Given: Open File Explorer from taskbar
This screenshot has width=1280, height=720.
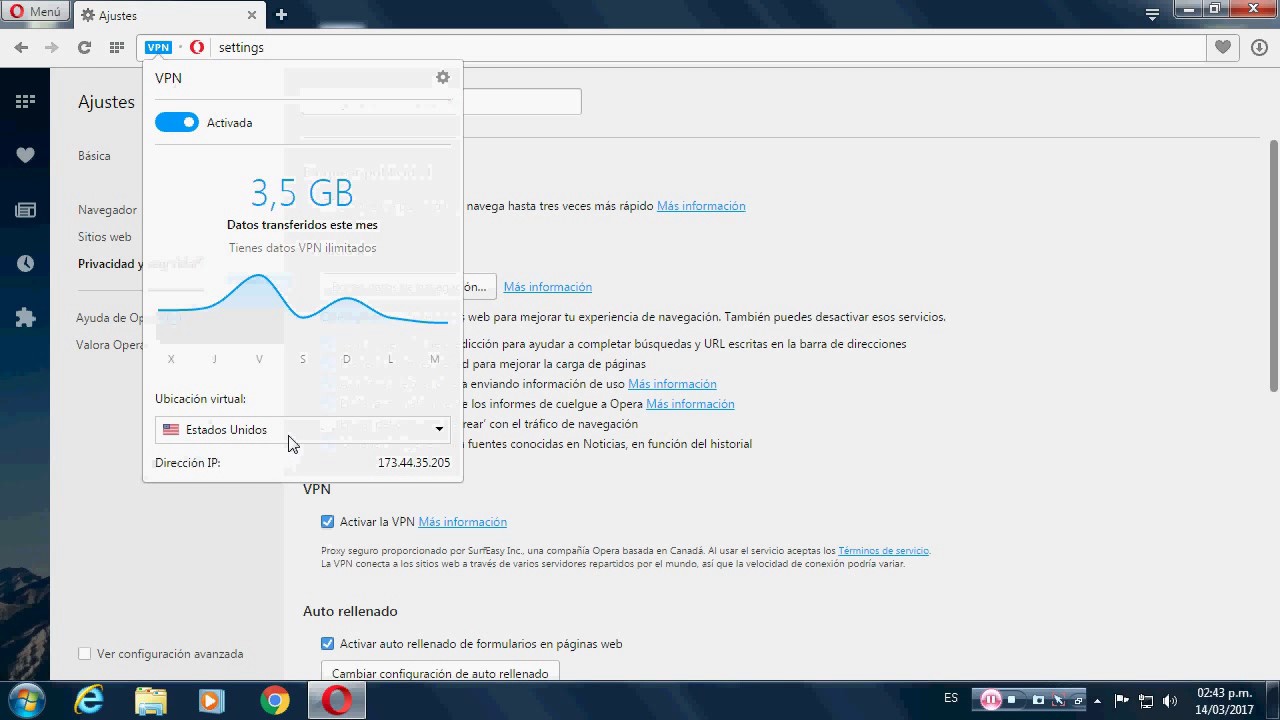Looking at the screenshot, I should click(x=150, y=700).
